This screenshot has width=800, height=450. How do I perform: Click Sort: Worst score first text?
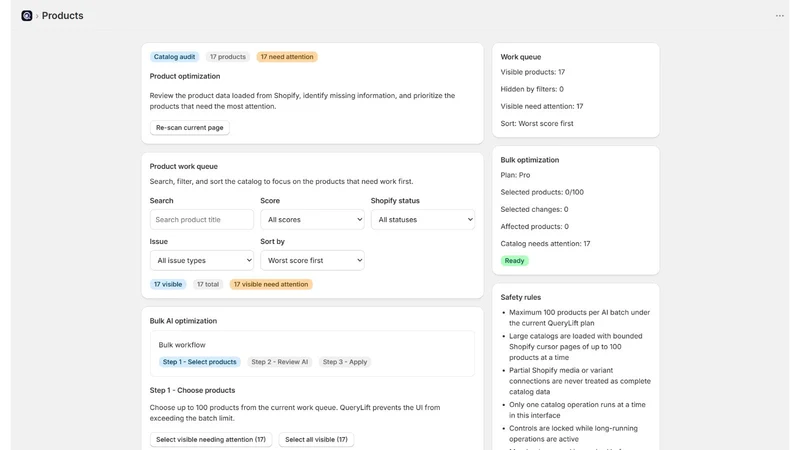click(537, 123)
